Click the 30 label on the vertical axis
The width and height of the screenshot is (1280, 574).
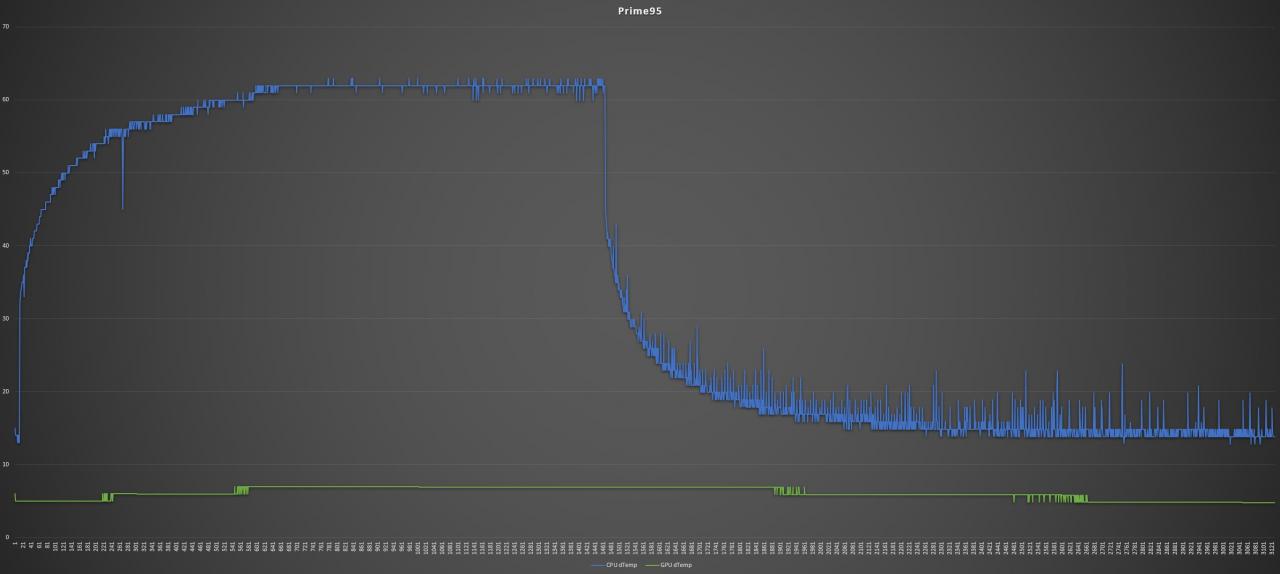click(x=6, y=319)
